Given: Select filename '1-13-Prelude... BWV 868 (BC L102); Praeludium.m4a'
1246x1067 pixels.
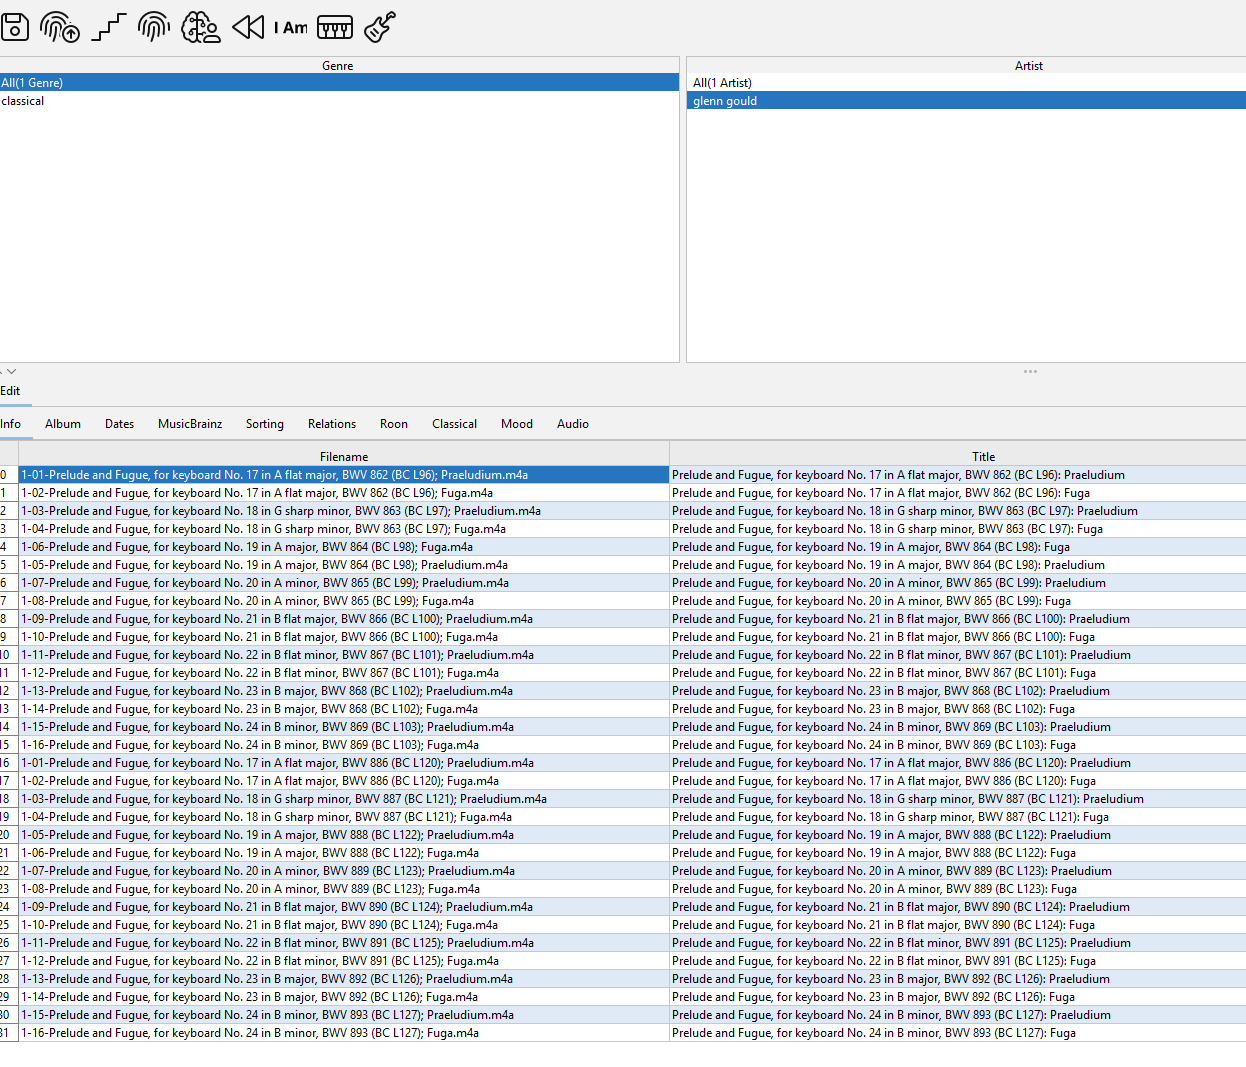Looking at the screenshot, I should click(x=344, y=691).
